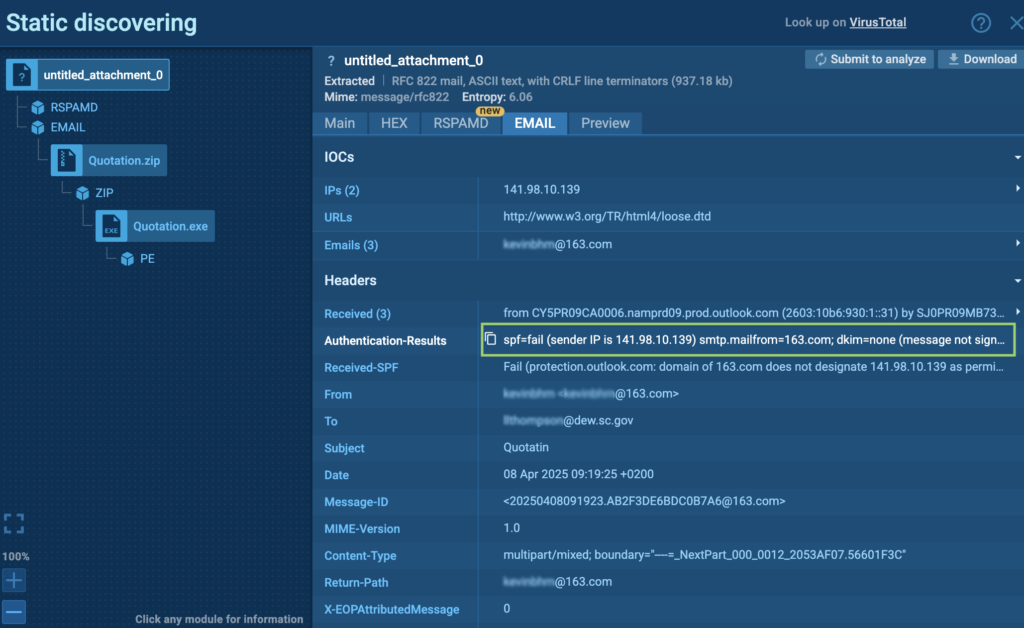This screenshot has height=628, width=1024.
Task: Expand the IPs (2) row arrow
Action: pos(1017,190)
